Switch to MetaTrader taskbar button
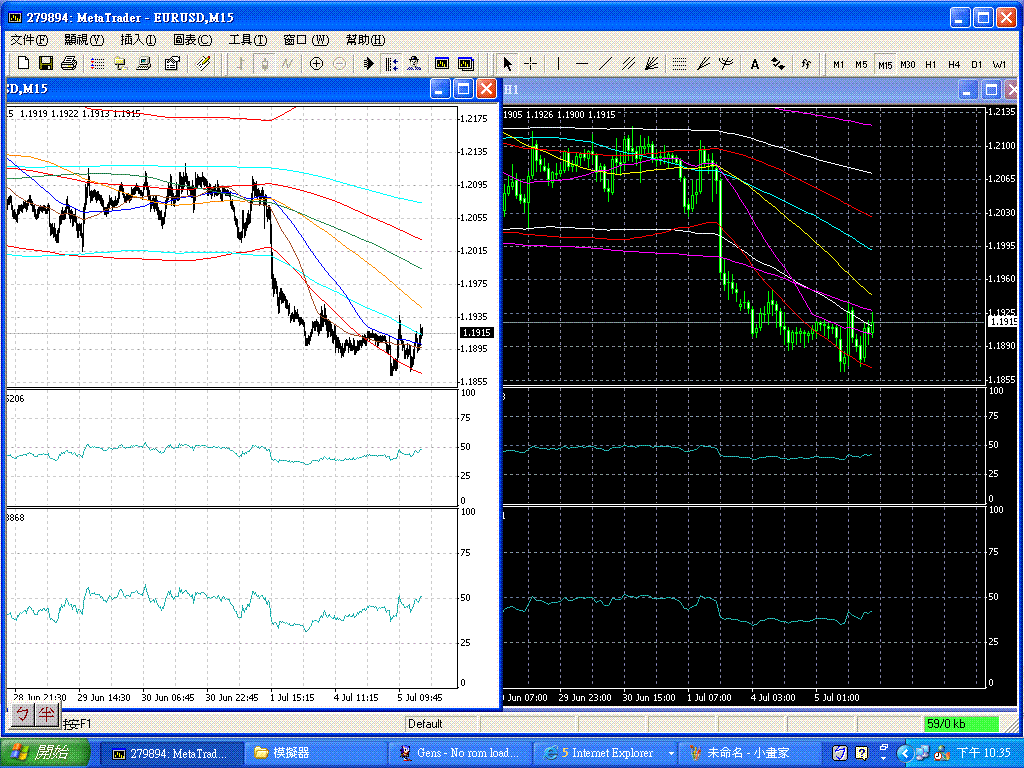Image resolution: width=1024 pixels, height=768 pixels. 171,753
